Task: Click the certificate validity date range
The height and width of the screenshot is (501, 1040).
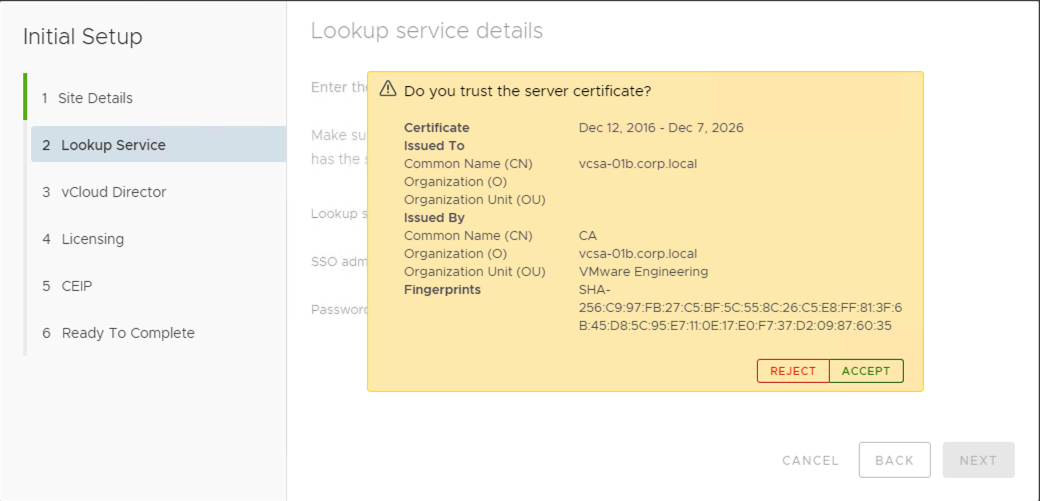Action: click(661, 128)
